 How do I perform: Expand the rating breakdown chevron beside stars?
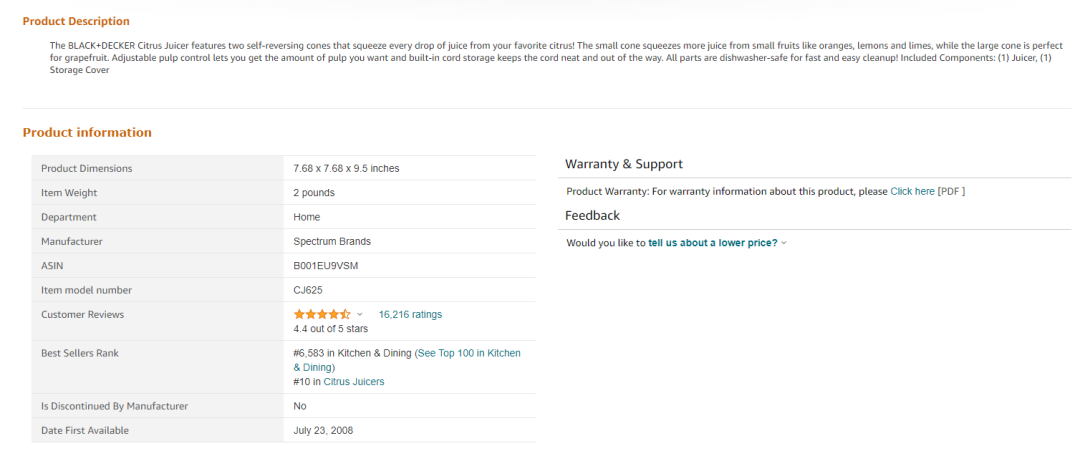[x=360, y=315]
